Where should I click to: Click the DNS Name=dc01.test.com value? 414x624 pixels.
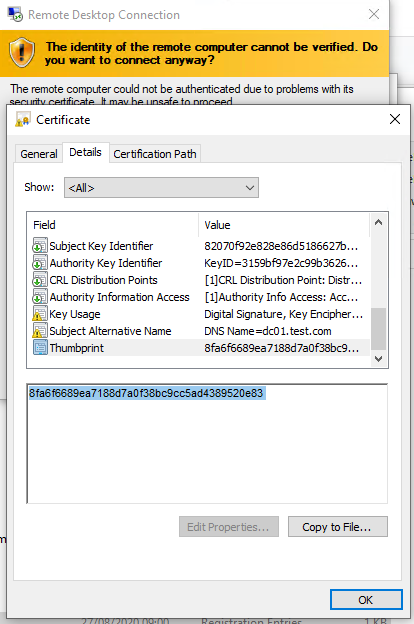(268, 331)
